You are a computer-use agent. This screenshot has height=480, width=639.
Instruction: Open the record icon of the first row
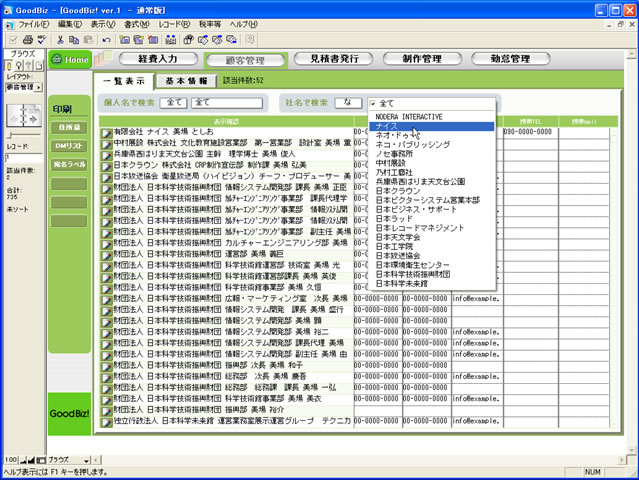(x=106, y=132)
